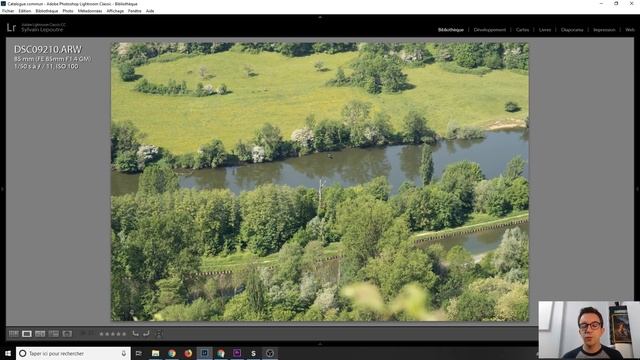This screenshot has height=360, width=640.
Task: Open People view icon in toolbar
Action: pyautogui.click(x=67, y=334)
